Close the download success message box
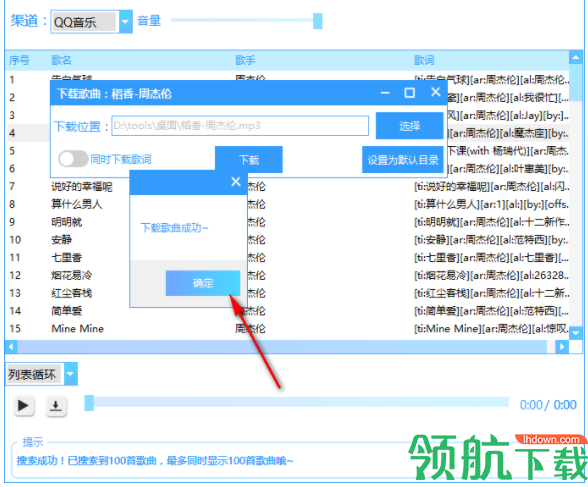The image size is (588, 487). pos(236,182)
